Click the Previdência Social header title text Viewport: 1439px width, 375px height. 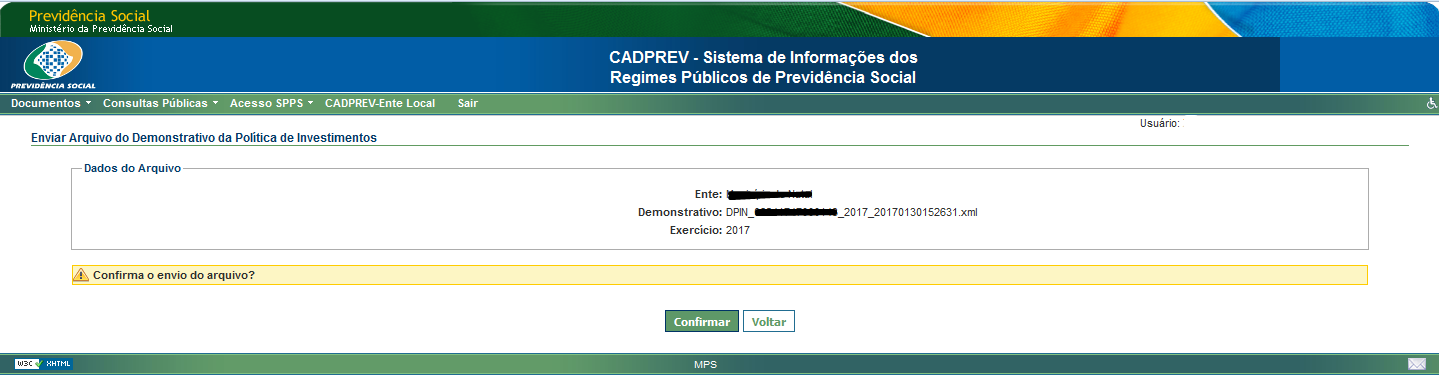coord(89,16)
